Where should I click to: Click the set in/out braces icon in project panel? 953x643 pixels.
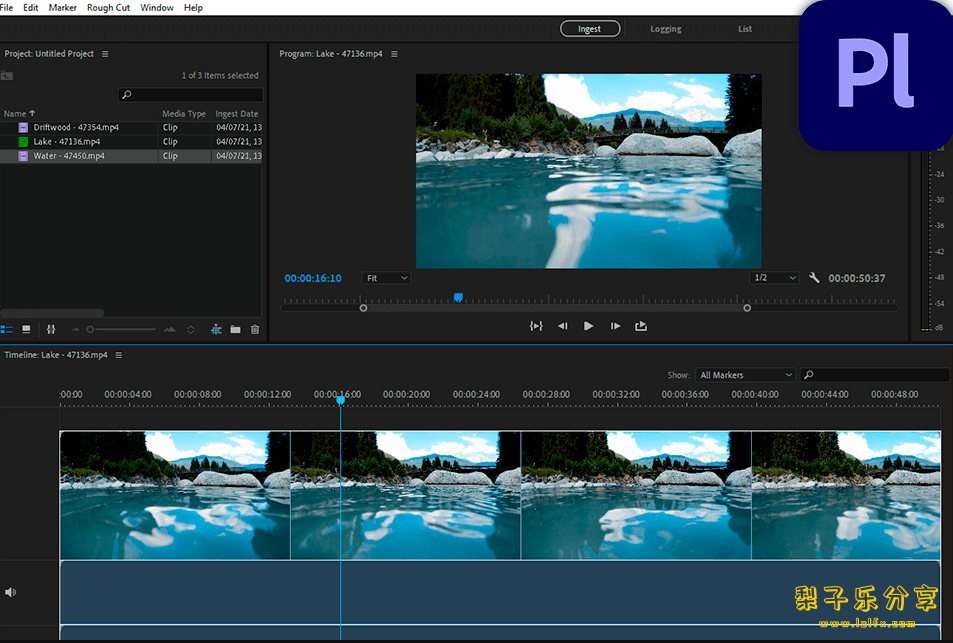pyautogui.click(x=51, y=329)
